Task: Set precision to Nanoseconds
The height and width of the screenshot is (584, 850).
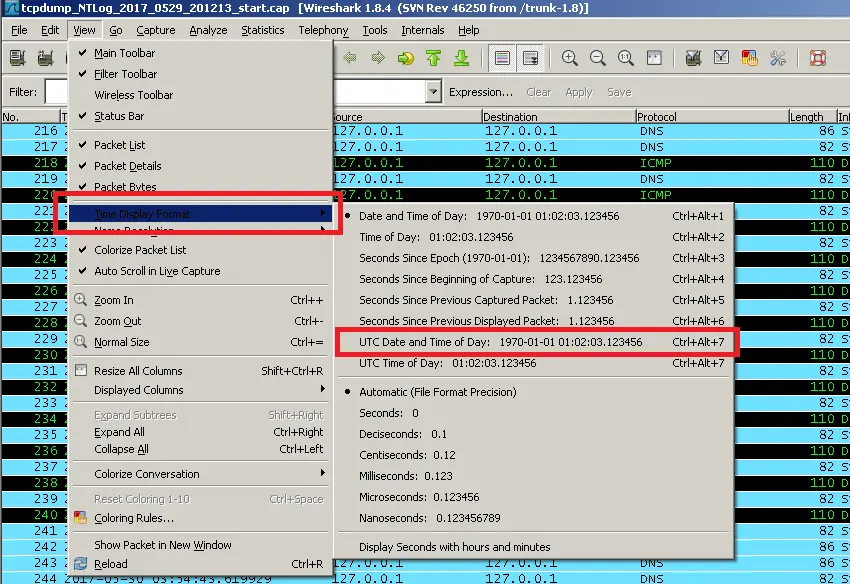Action: (535, 518)
